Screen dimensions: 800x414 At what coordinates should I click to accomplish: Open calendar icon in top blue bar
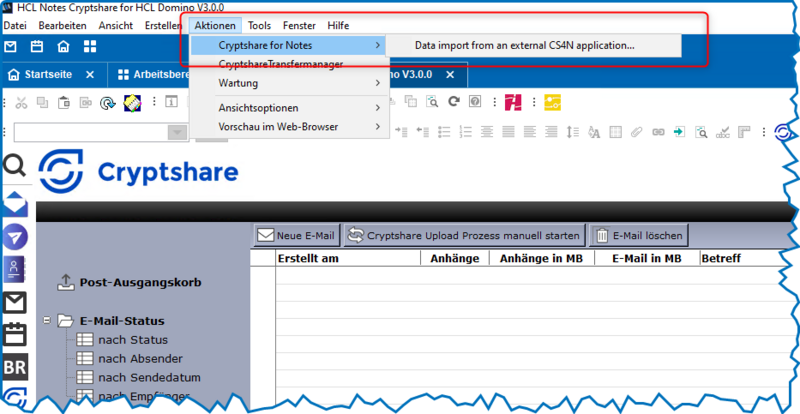37,46
